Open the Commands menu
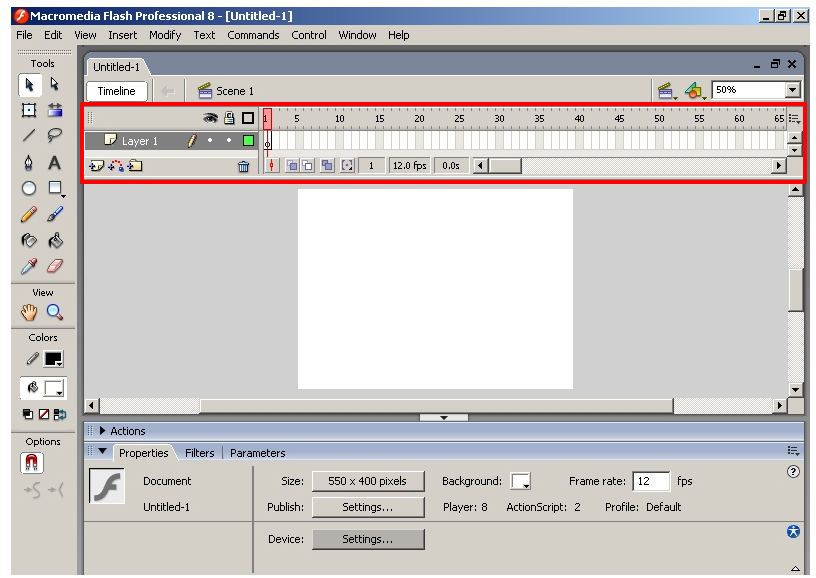Image resolution: width=816 pixels, height=578 pixels. coord(253,35)
